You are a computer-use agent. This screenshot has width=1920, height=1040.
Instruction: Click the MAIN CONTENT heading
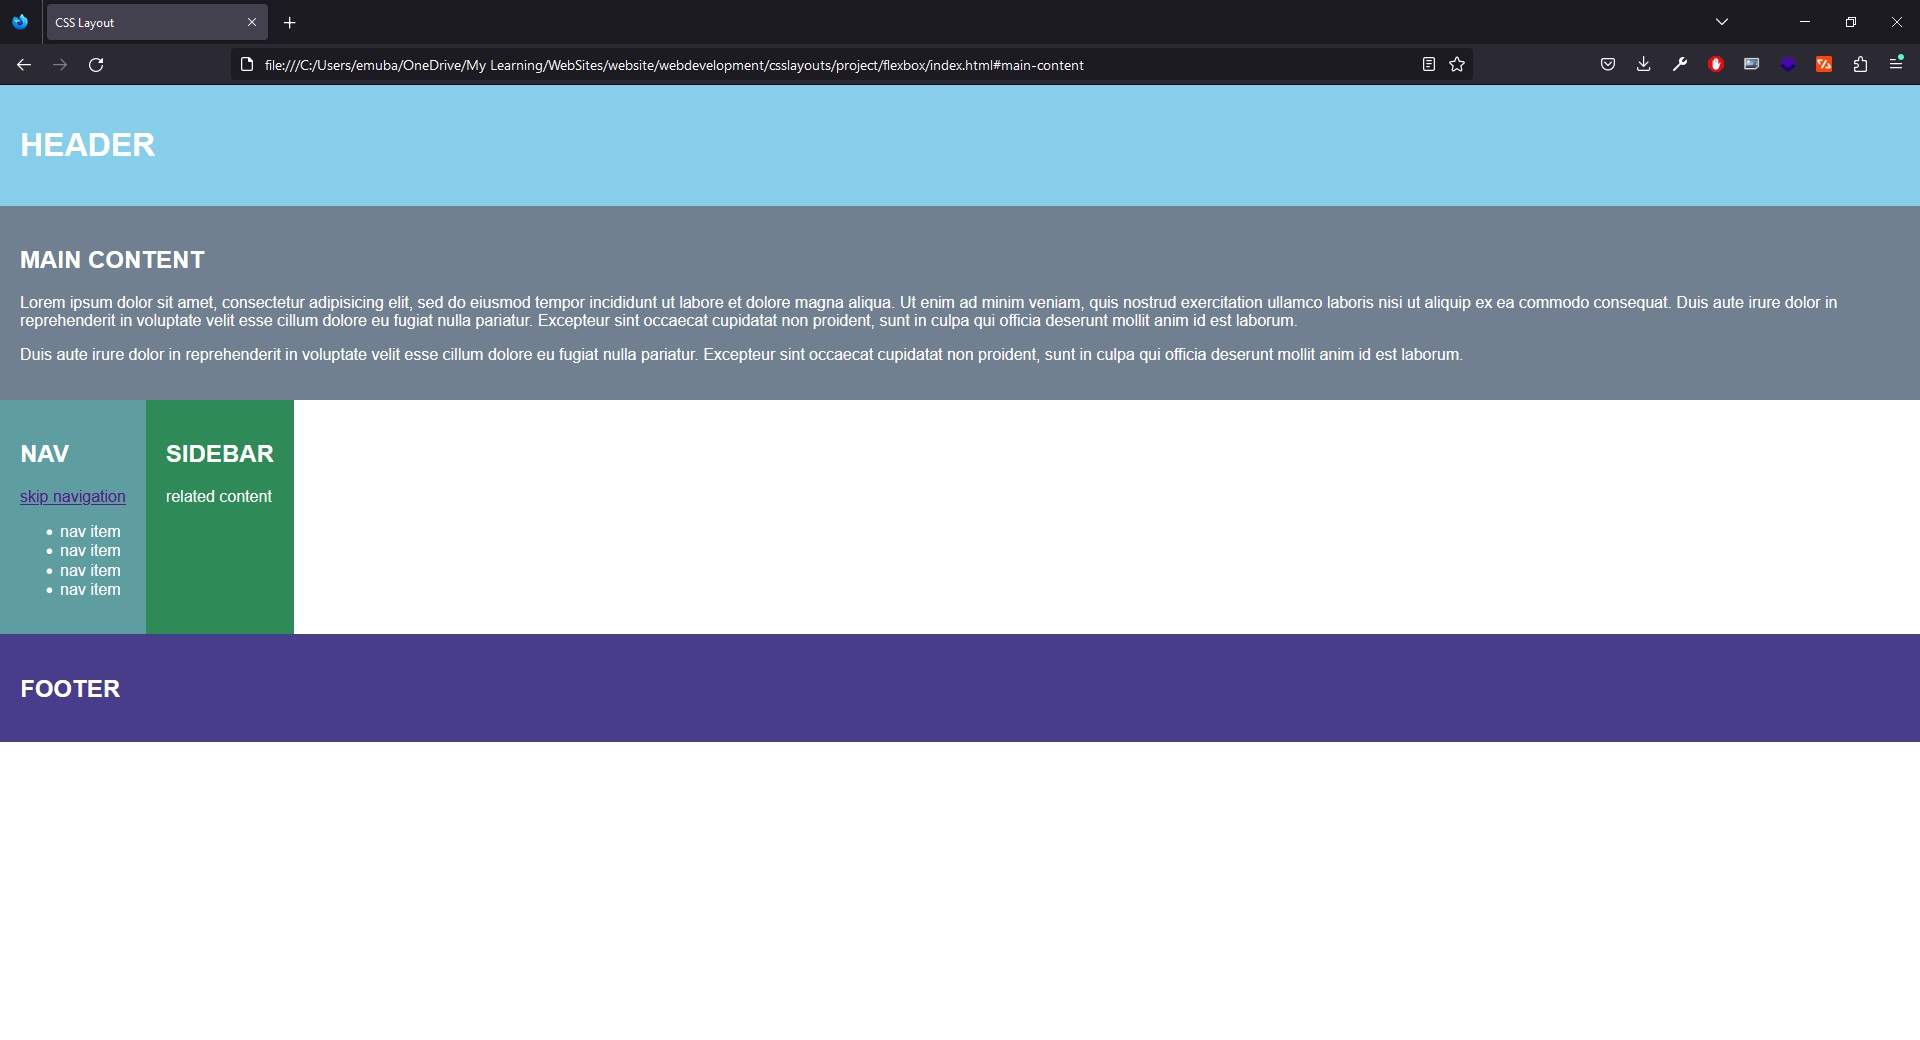tap(112, 260)
